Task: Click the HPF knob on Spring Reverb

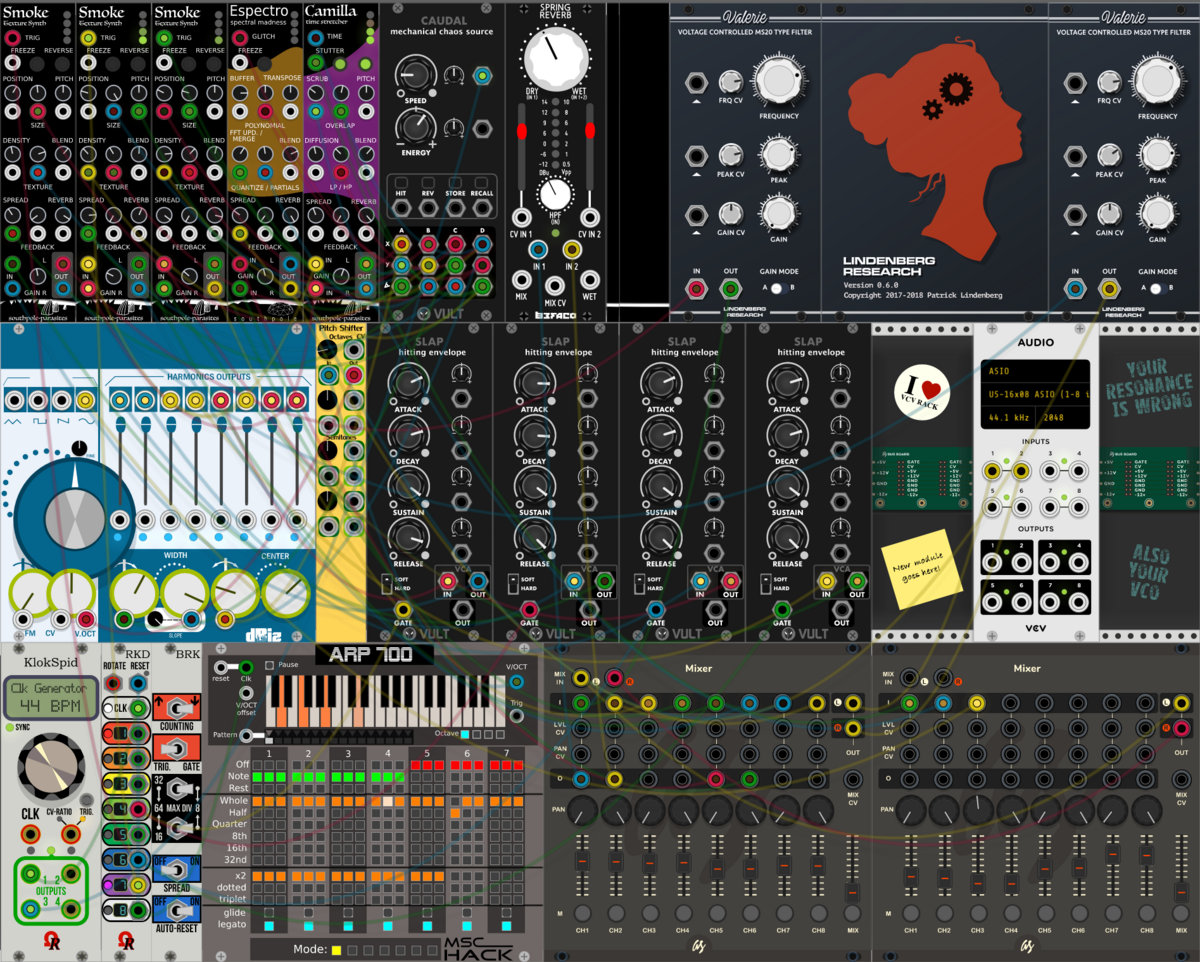Action: [x=555, y=193]
